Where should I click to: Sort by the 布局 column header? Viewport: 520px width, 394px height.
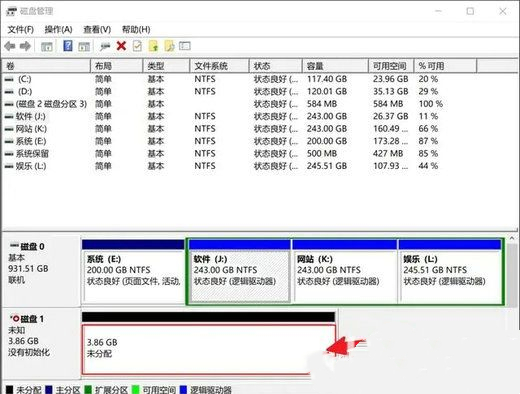point(117,66)
